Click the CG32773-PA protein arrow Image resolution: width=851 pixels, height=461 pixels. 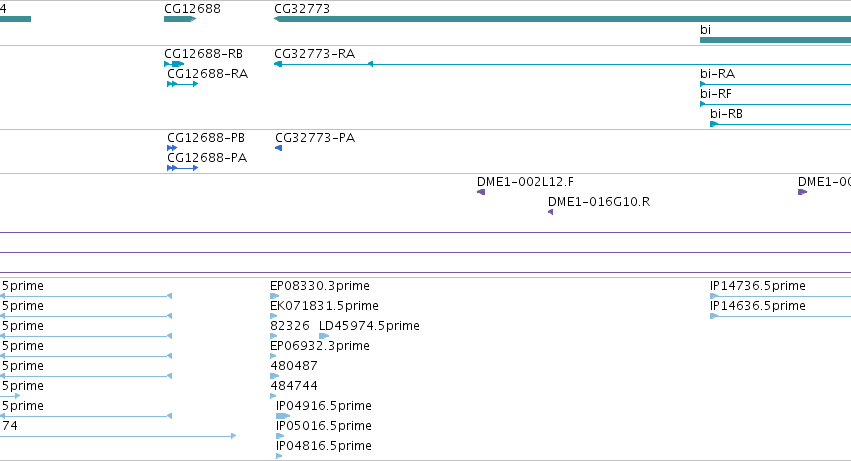tap(278, 148)
